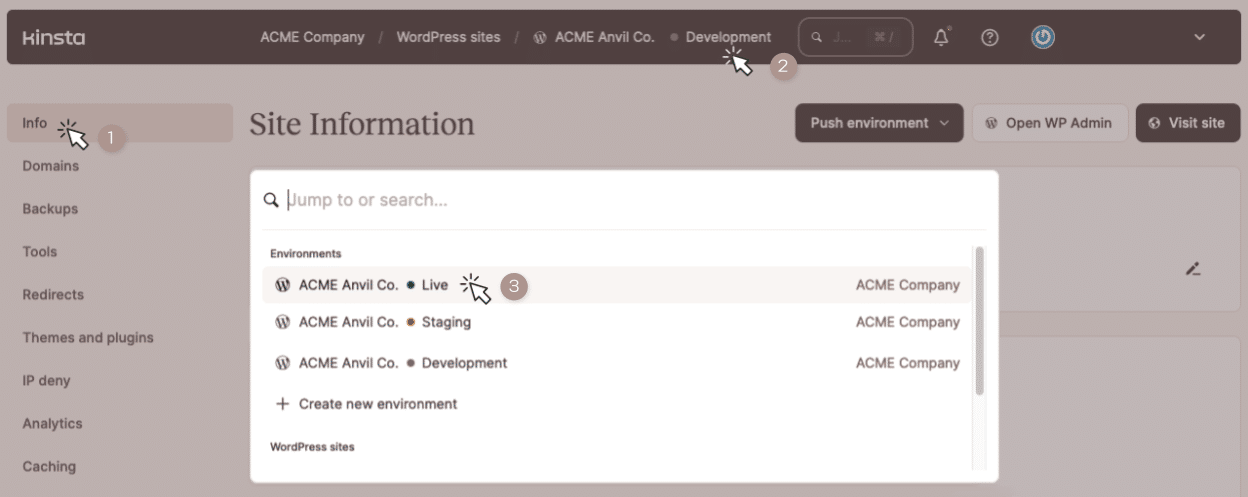1248x497 pixels.
Task: Select ACME Anvil Co. Development environment
Action: tap(464, 363)
